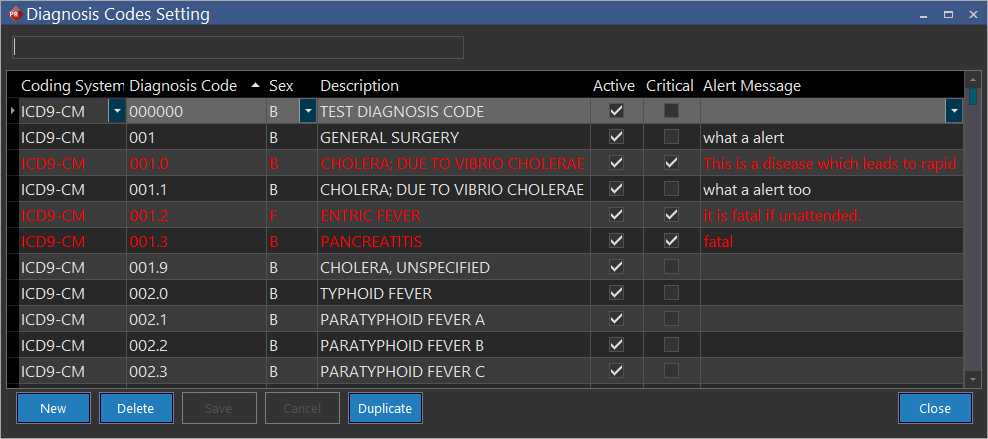The width and height of the screenshot is (988, 439).
Task: Enable Critical for GENERAL SURGERY row
Action: point(671,137)
